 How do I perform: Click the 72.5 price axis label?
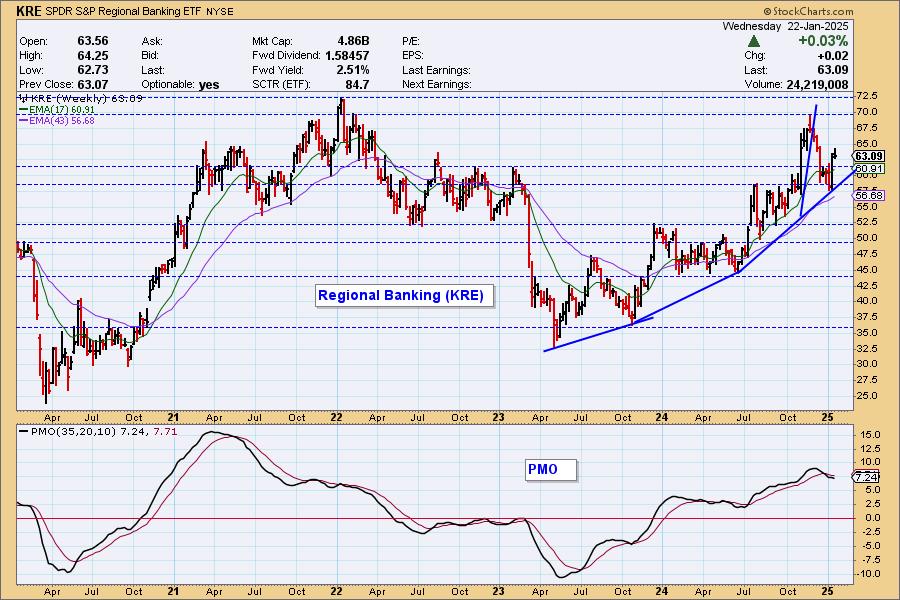867,95
